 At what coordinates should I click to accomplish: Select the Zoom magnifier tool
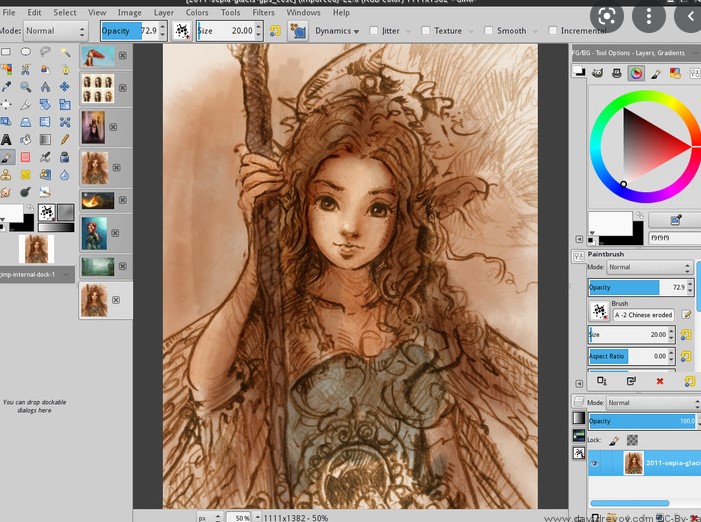(25, 87)
